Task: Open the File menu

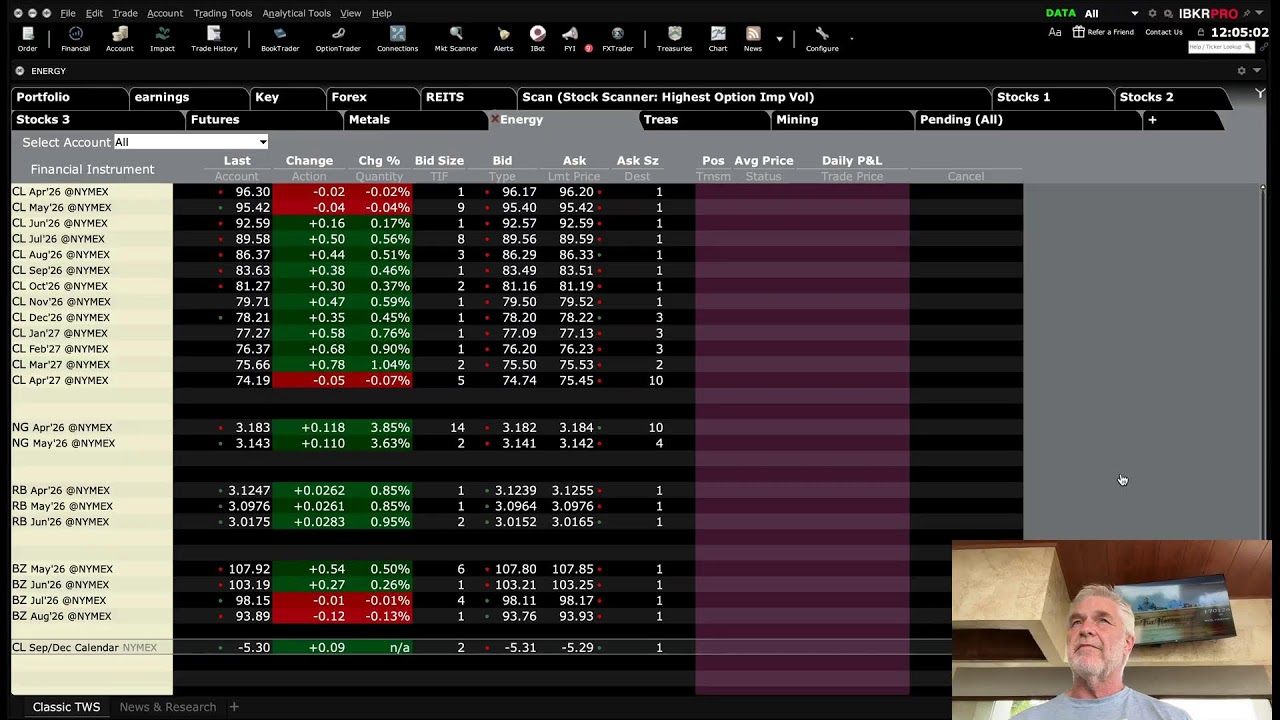Action: click(68, 13)
